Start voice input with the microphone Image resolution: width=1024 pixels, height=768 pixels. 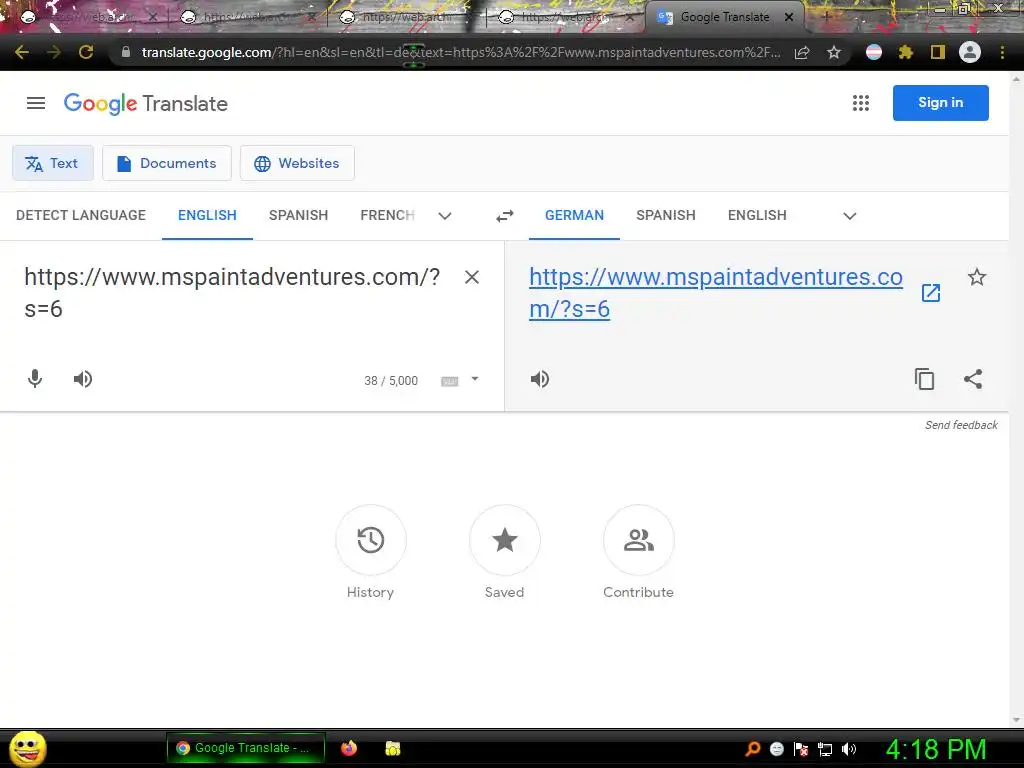point(35,379)
